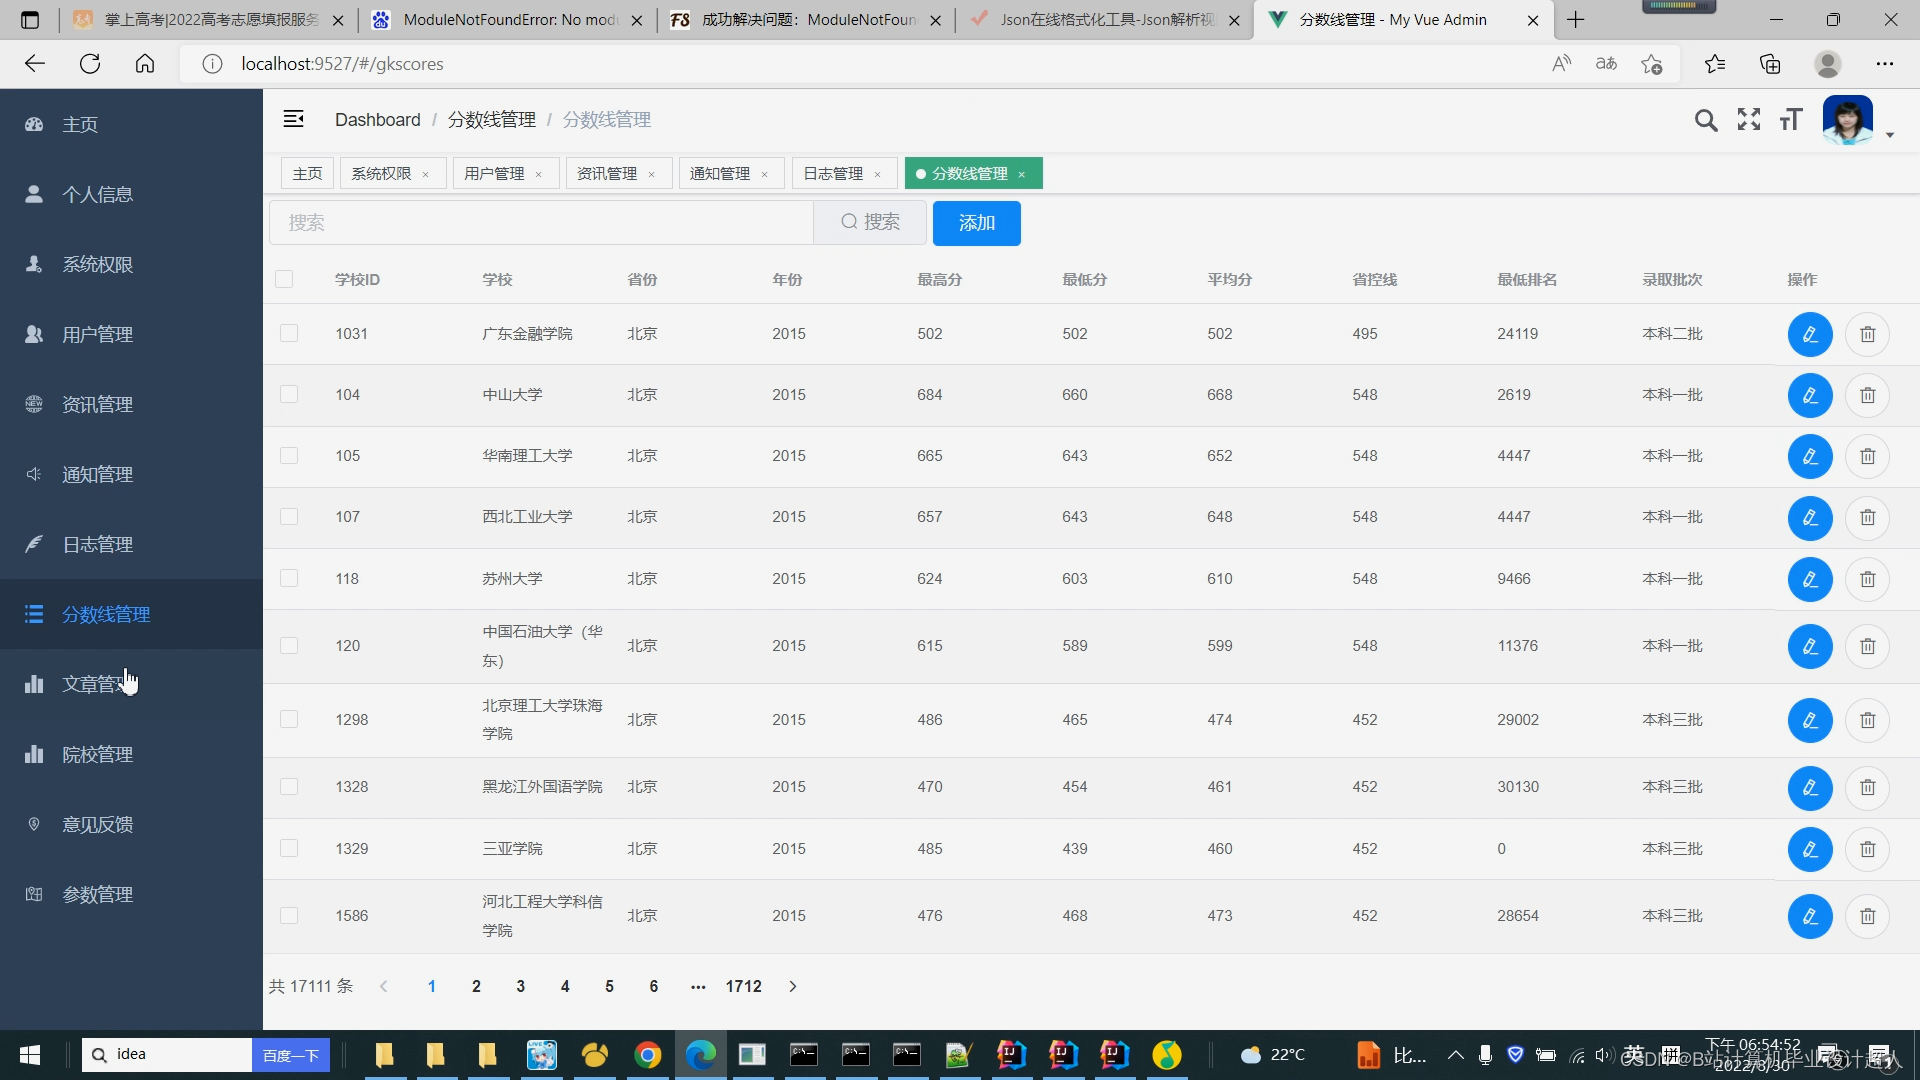Open the header search magnifier icon
Image resolution: width=1920 pixels, height=1080 pixels.
[x=1706, y=121]
